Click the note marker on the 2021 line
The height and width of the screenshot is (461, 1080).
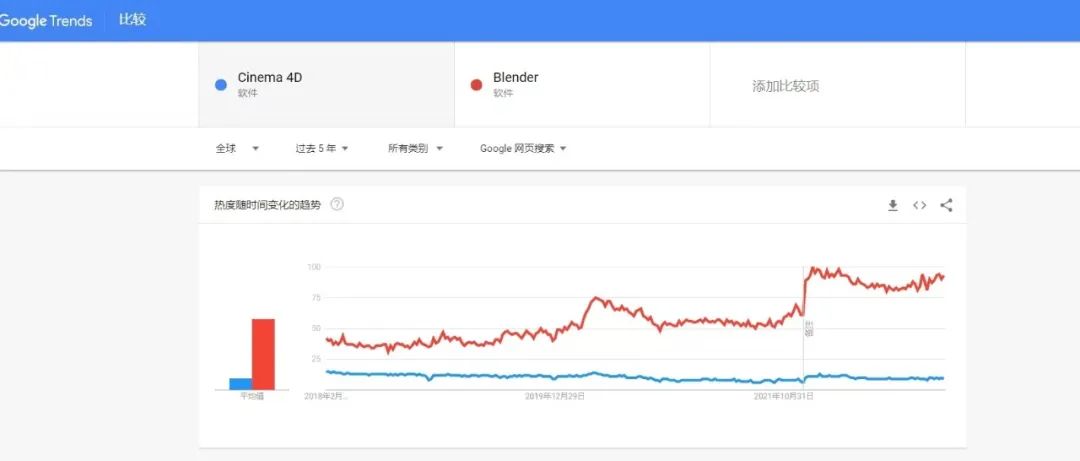tap(809, 329)
